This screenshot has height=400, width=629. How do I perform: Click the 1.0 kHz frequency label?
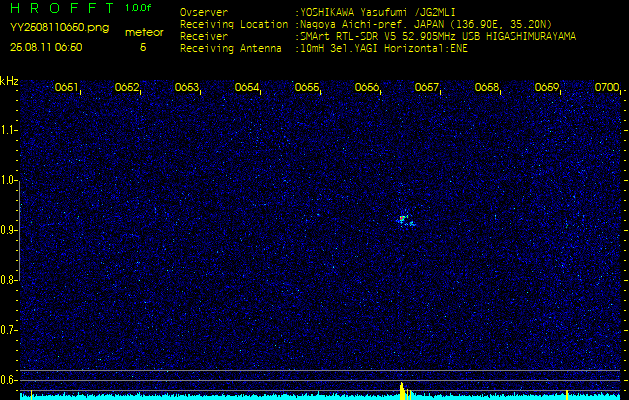click(7, 180)
